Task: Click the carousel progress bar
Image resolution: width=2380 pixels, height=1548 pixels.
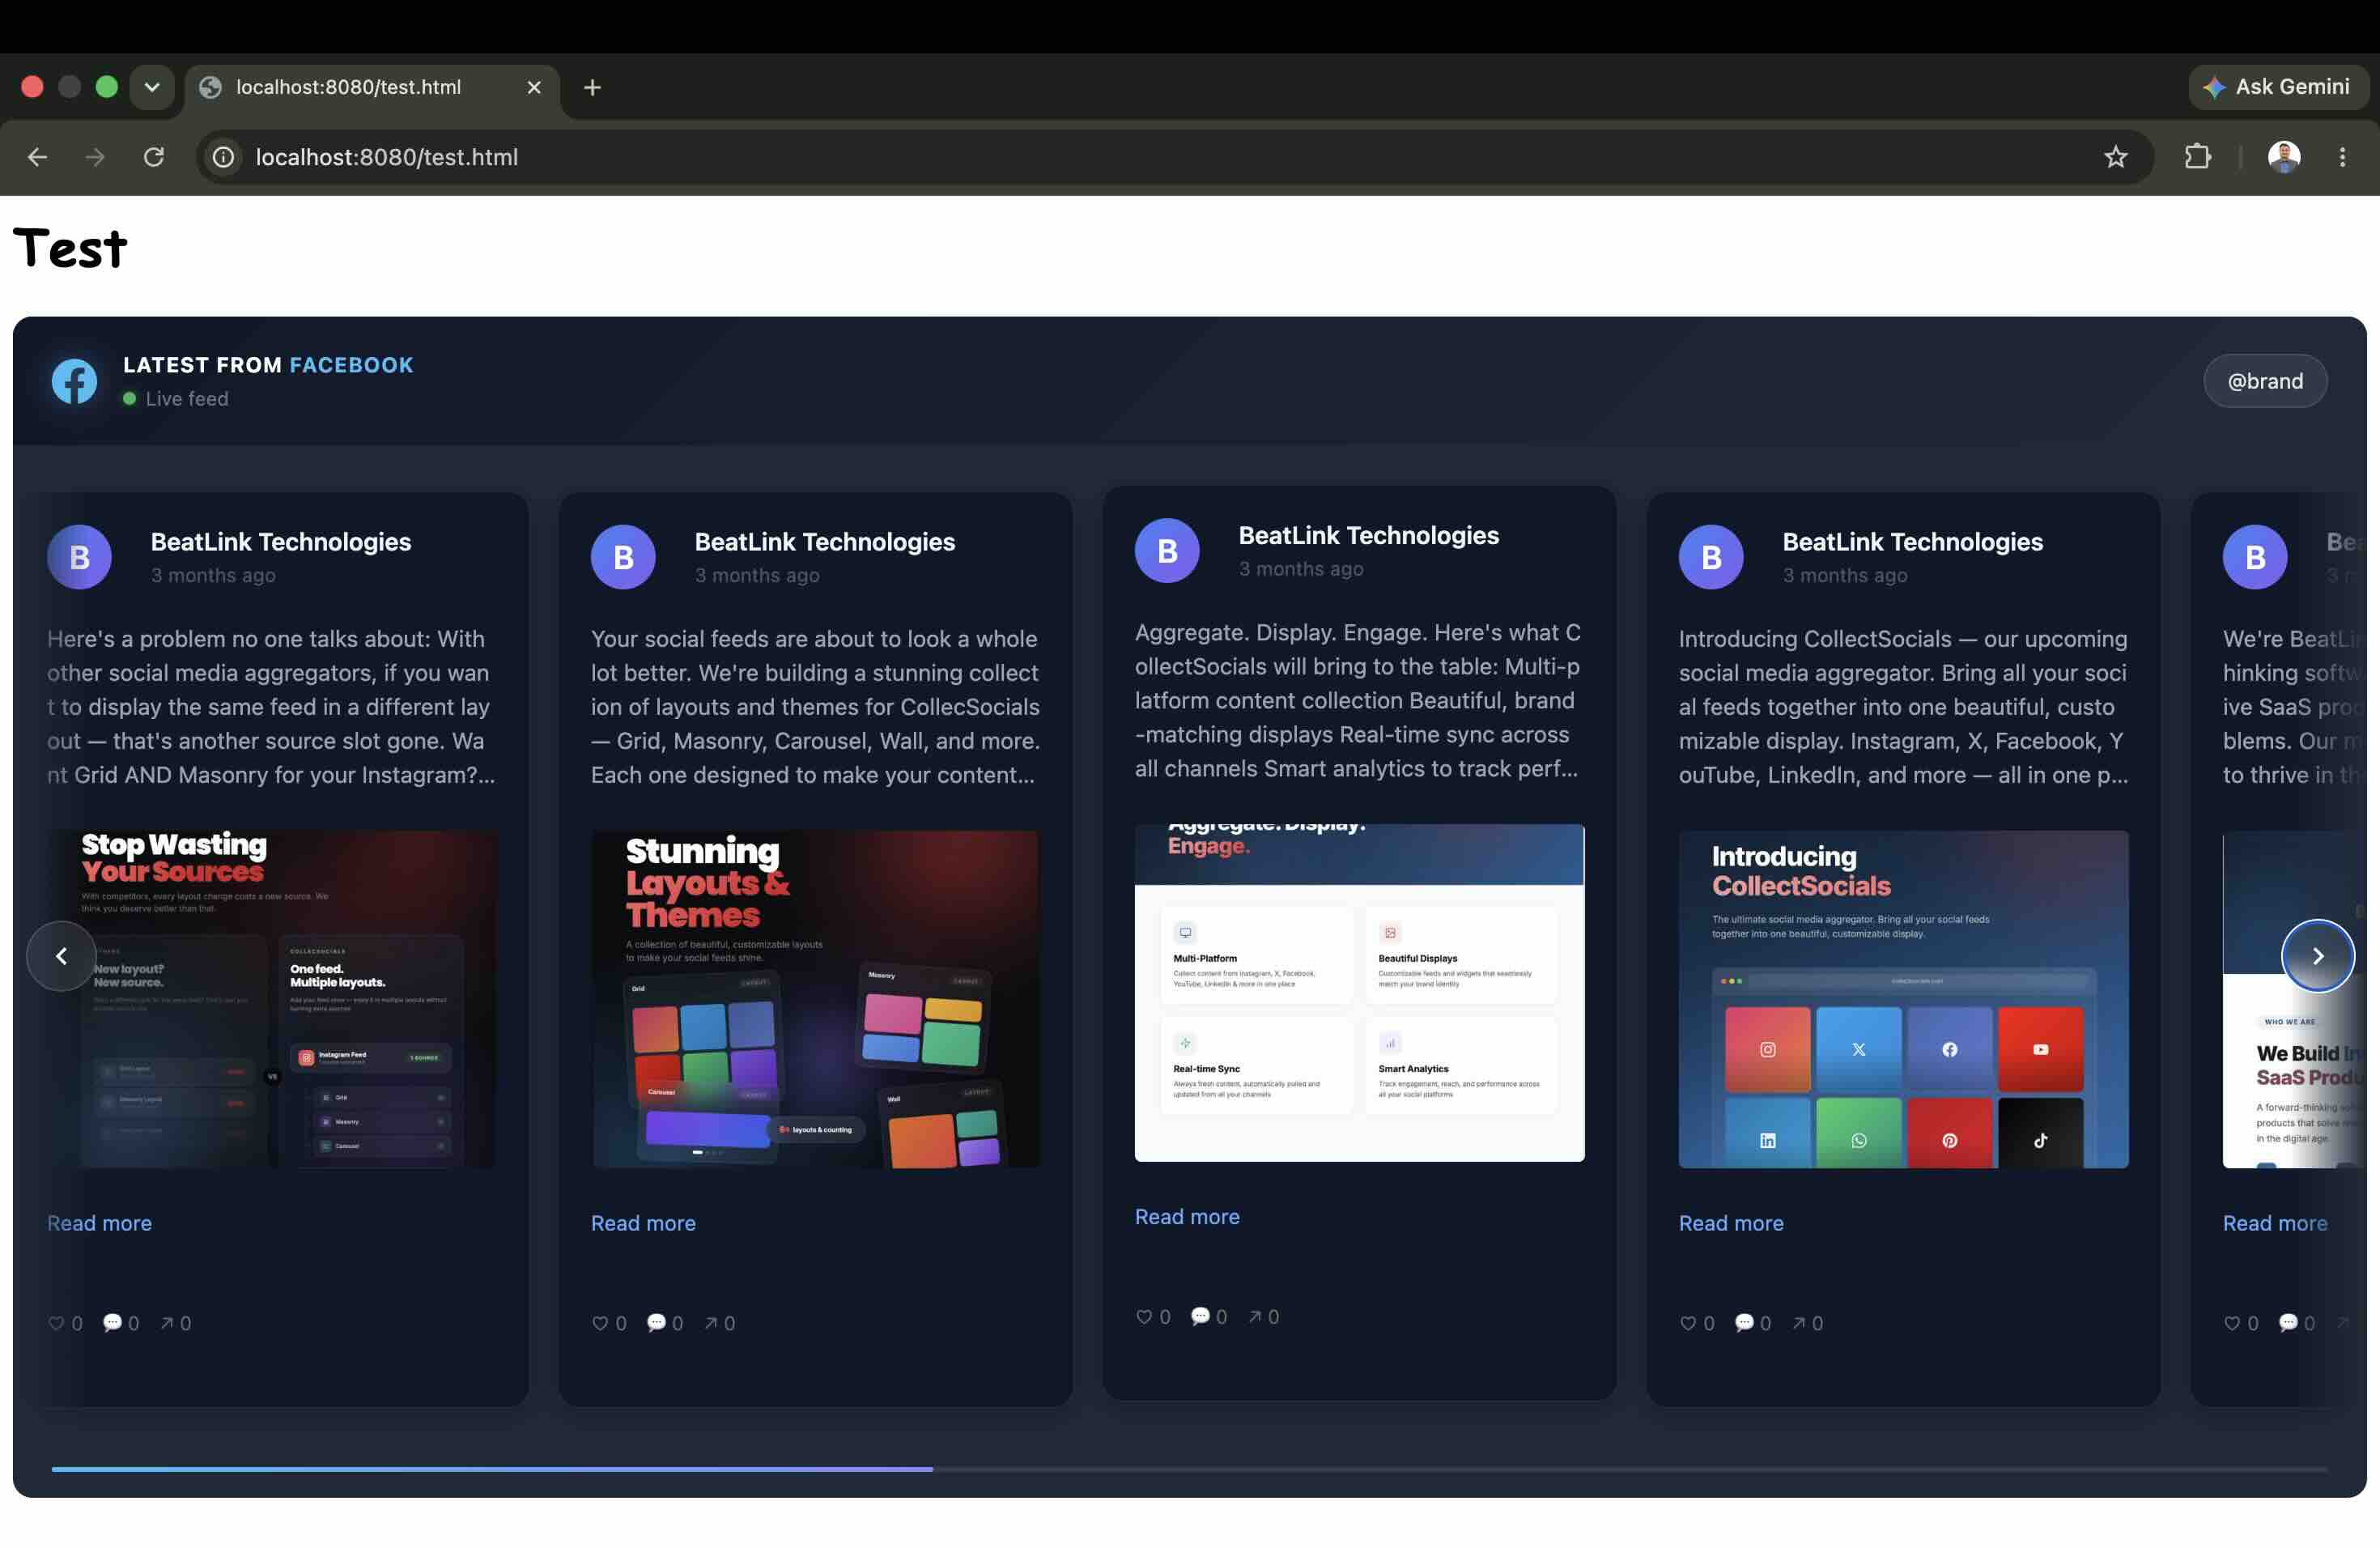Action: (x=1190, y=1469)
